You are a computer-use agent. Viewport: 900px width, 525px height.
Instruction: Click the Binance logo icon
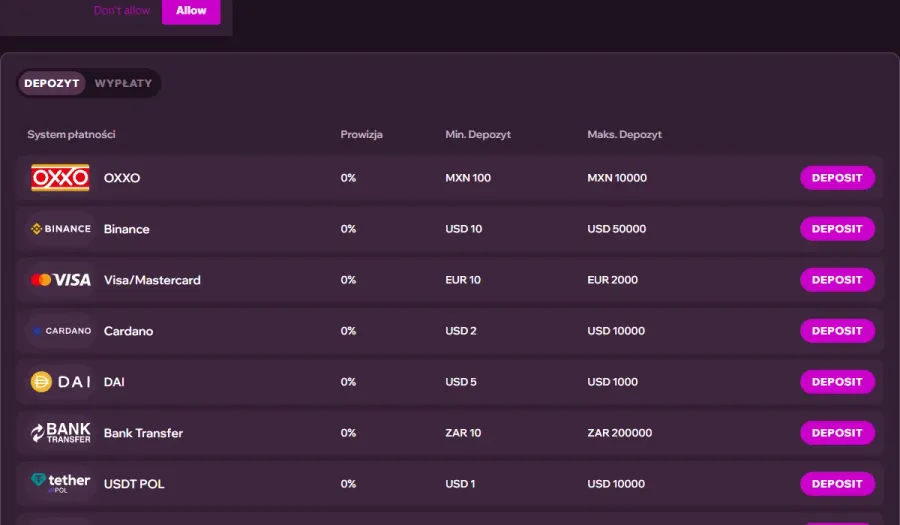point(60,229)
